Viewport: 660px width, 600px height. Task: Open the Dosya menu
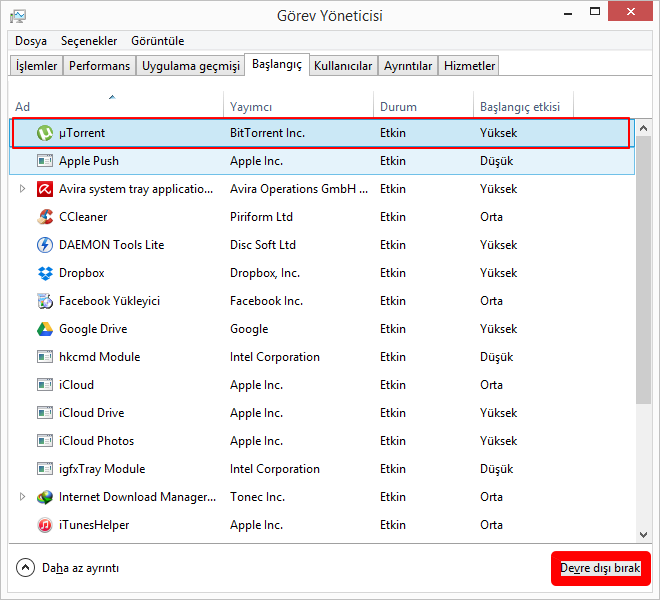pyautogui.click(x=31, y=41)
